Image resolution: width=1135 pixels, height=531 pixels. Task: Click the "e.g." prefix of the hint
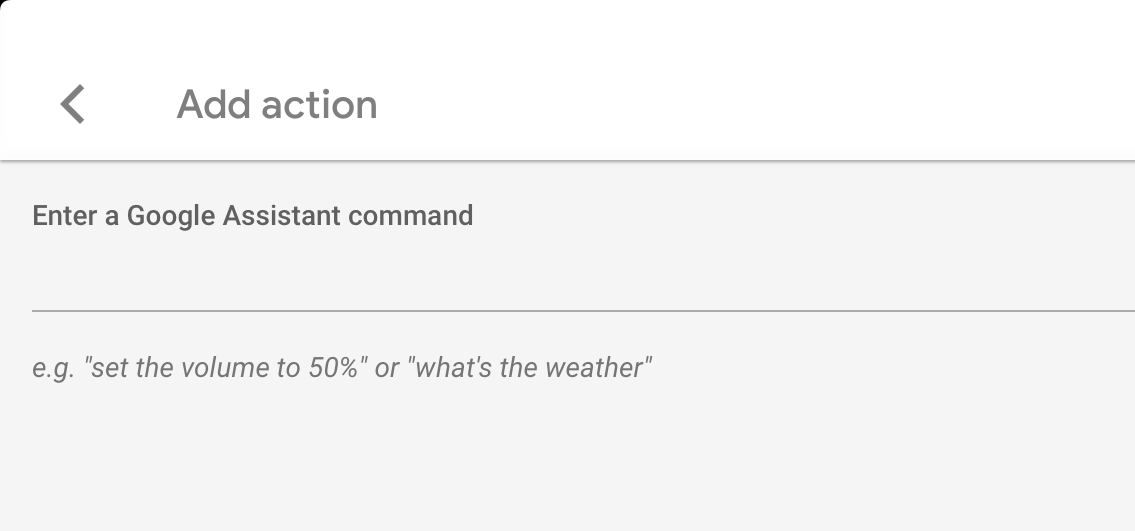pyautogui.click(x=54, y=368)
